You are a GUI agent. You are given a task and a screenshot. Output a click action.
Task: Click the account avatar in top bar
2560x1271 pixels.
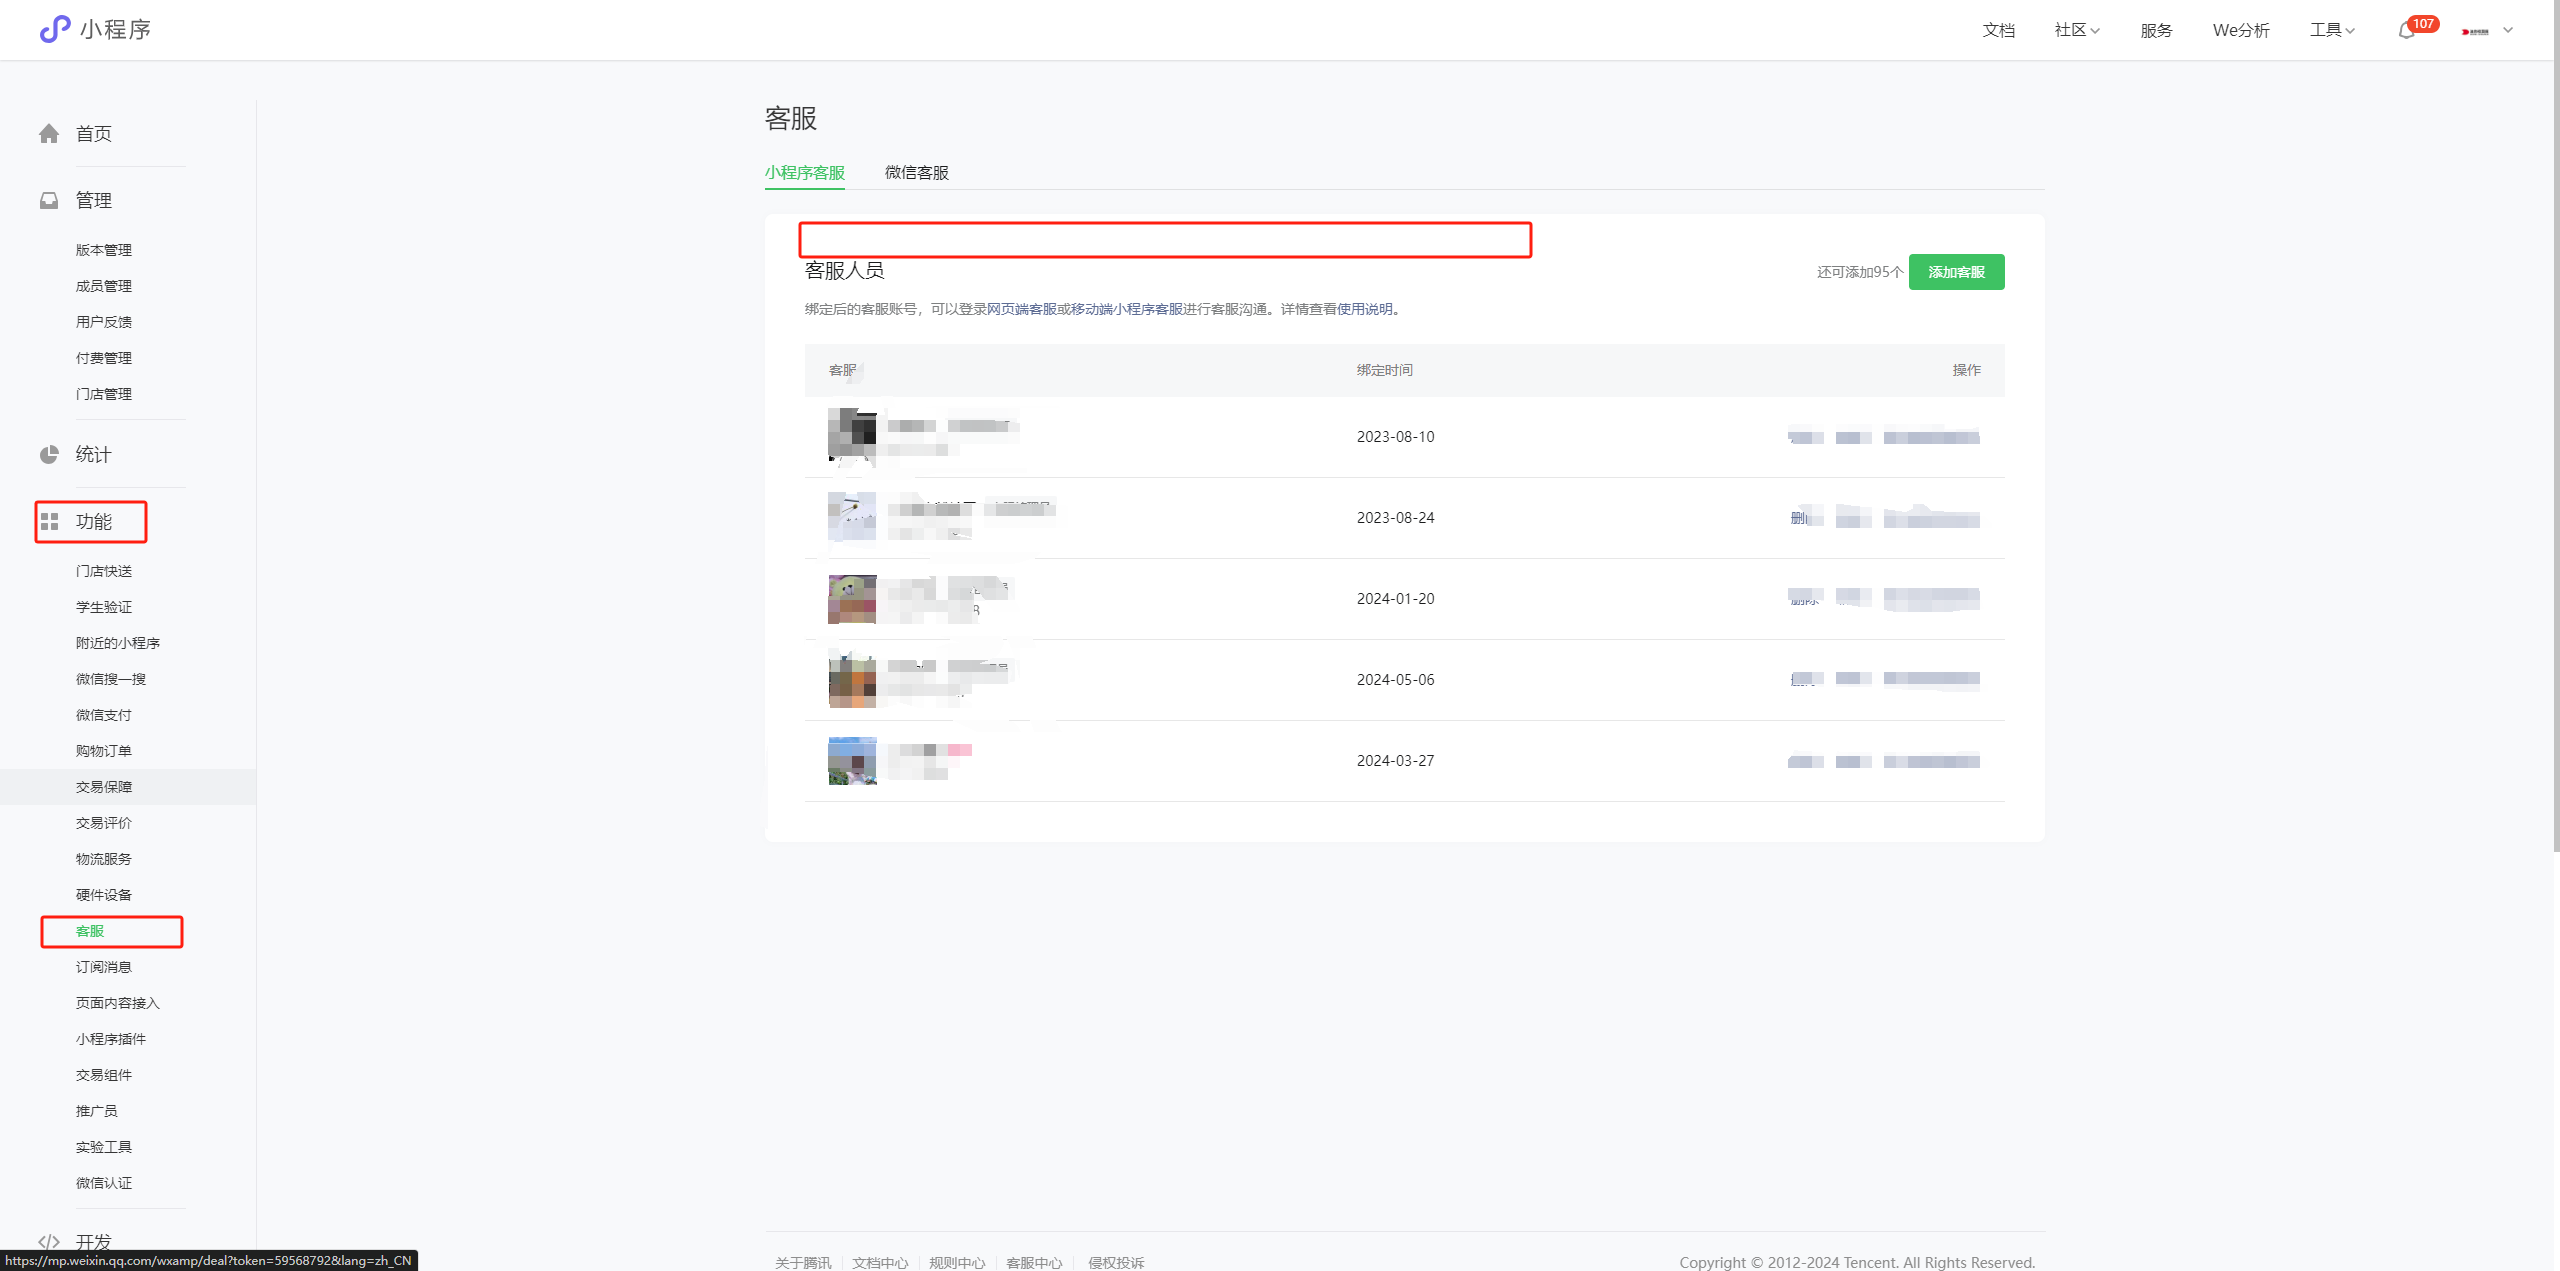2475,31
